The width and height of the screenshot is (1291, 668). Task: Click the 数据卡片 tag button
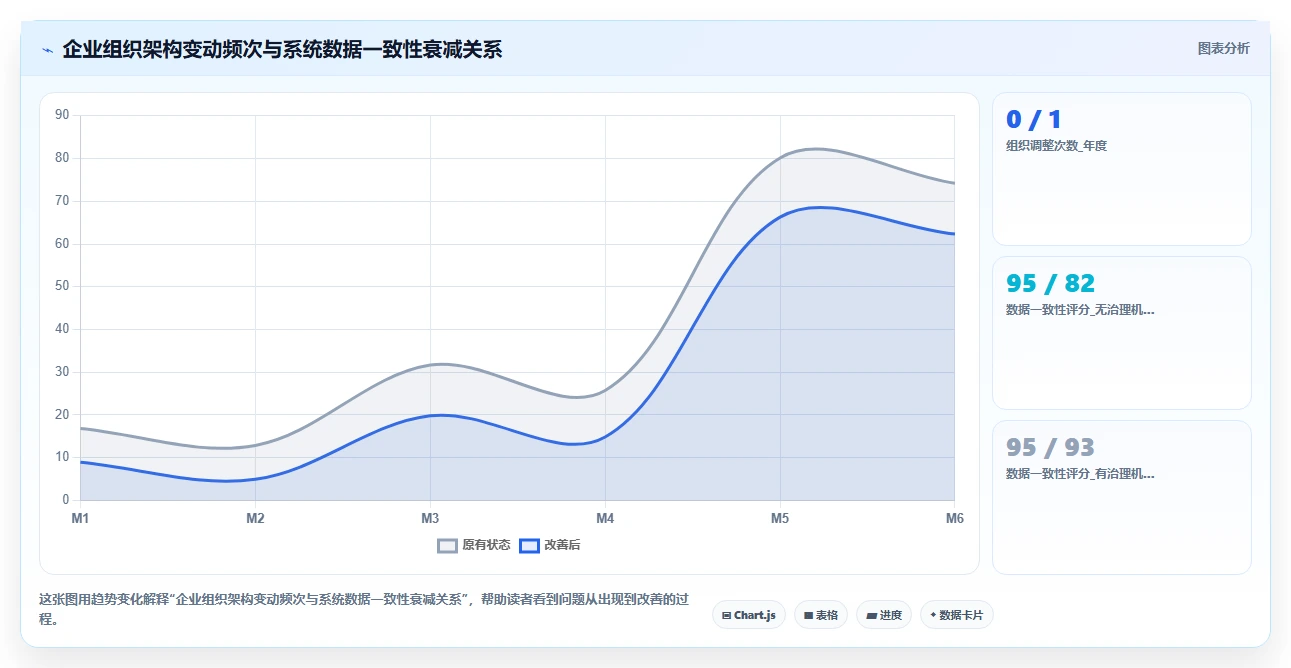point(957,615)
